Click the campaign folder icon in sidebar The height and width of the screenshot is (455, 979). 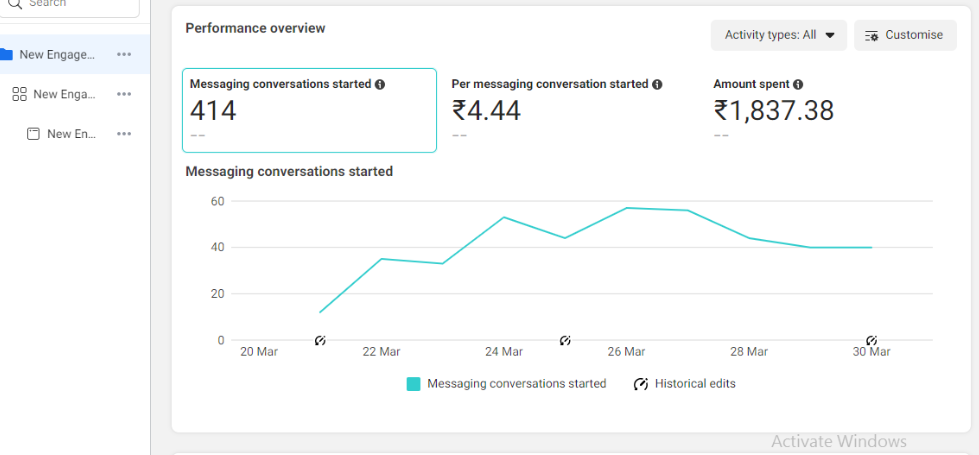(x=6, y=54)
